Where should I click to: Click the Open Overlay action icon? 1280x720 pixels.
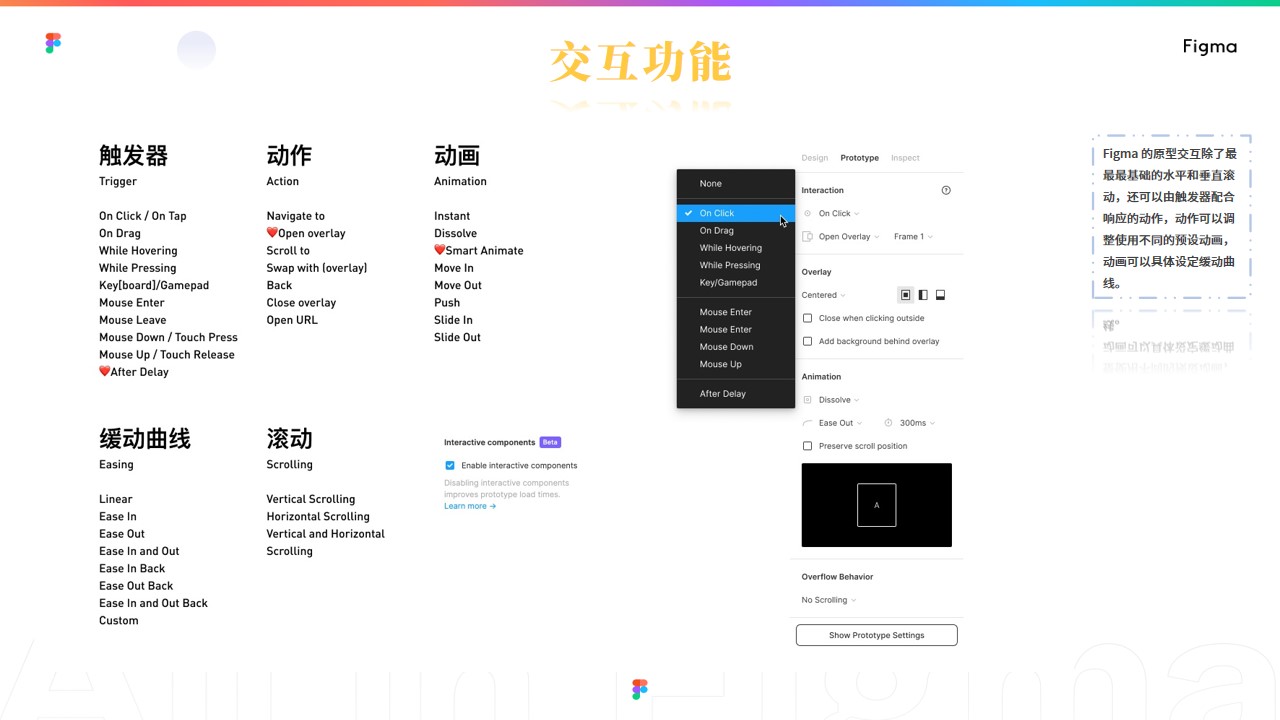tap(808, 237)
